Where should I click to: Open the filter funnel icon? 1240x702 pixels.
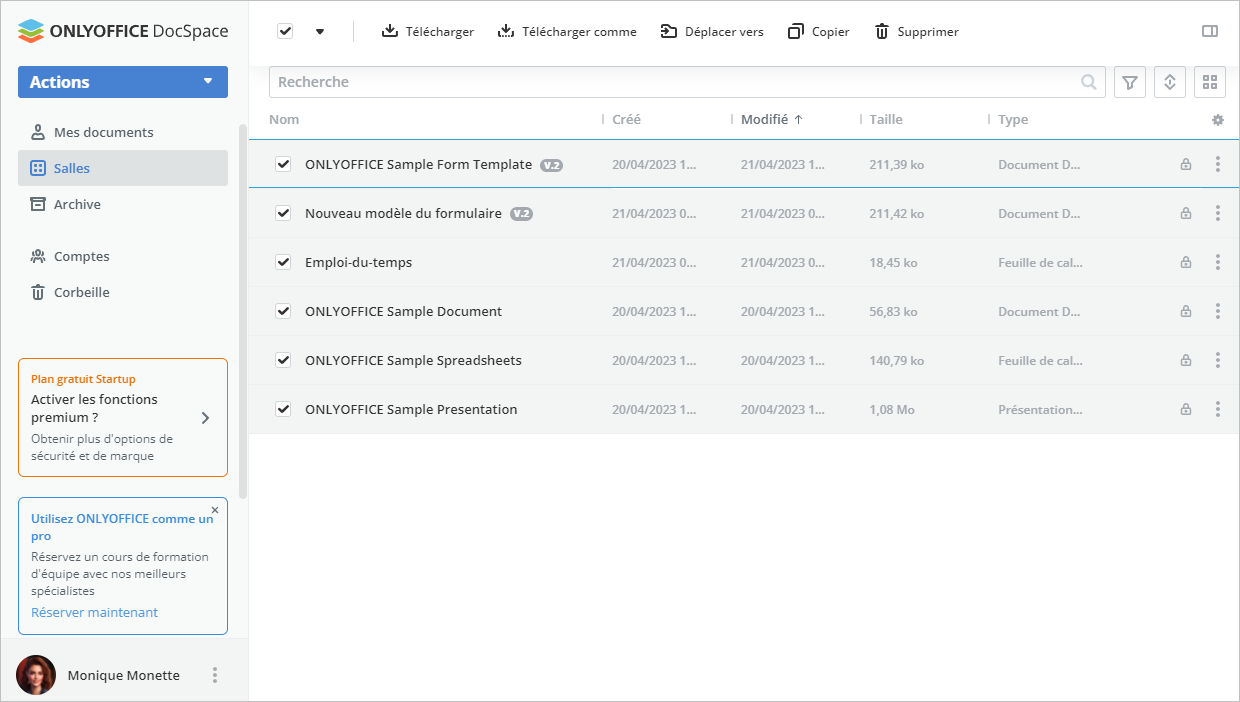pos(1130,82)
